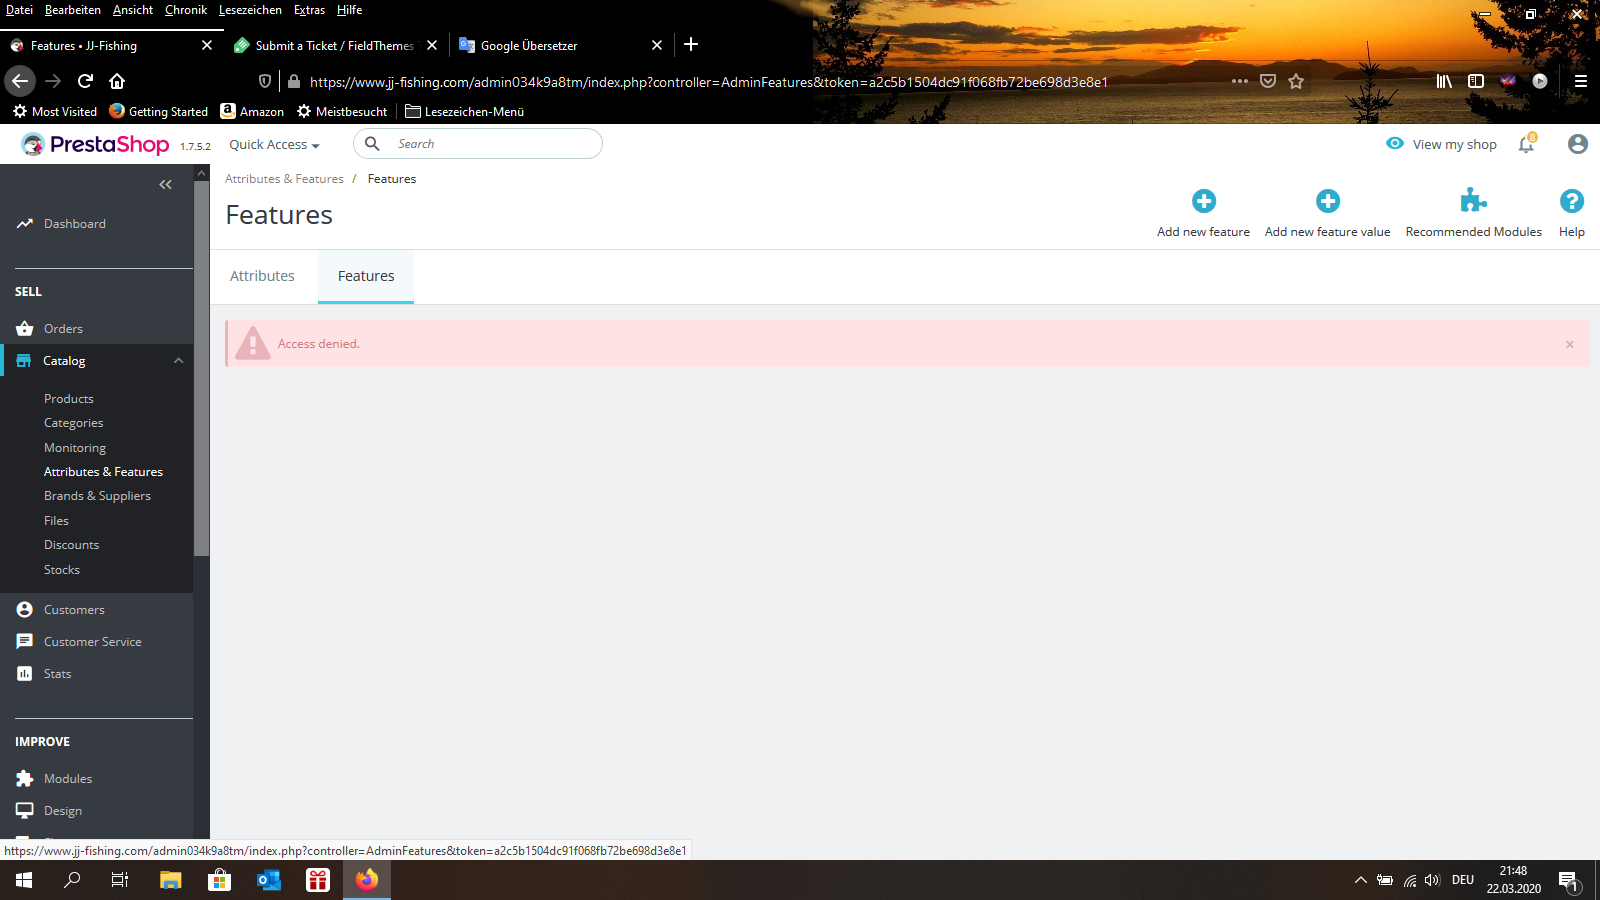Click View my shop link
This screenshot has height=900, width=1600.
pyautogui.click(x=1441, y=144)
